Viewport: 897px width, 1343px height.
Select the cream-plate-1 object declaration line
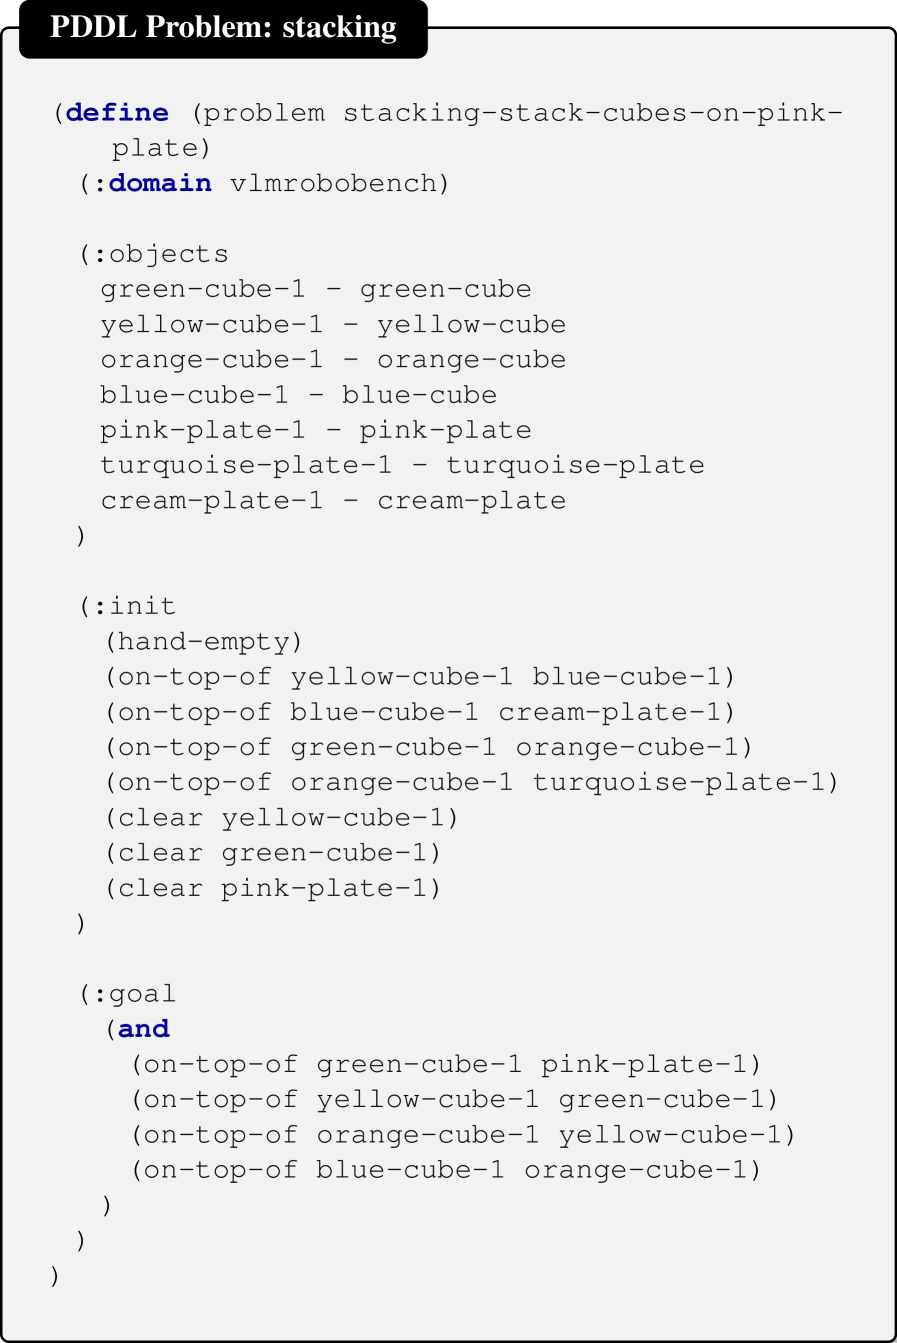tap(333, 501)
